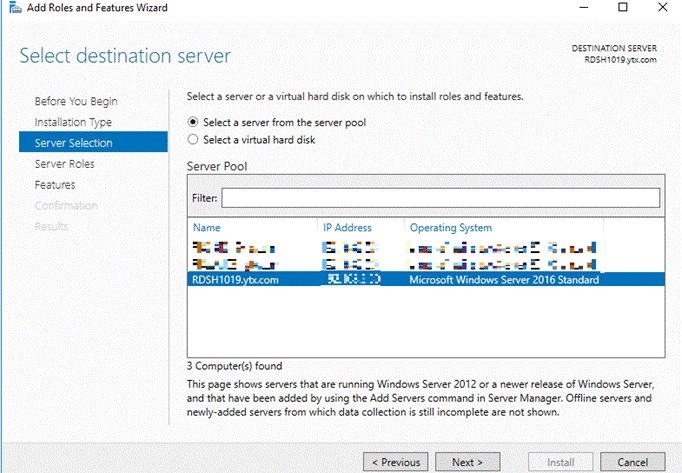This screenshot has width=682, height=473.
Task: Click Microsoft Windows Server 2016 Standard cell
Action: coord(504,279)
